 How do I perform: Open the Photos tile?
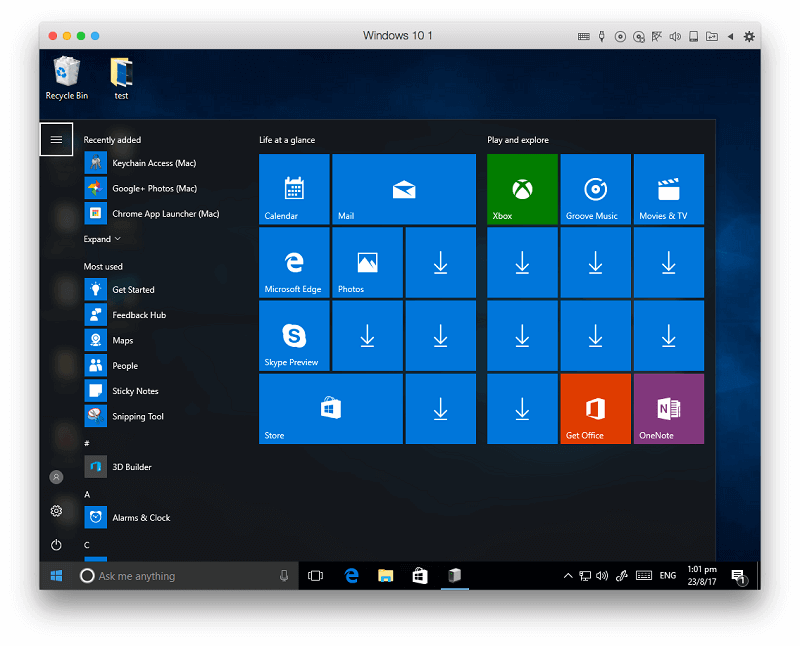pos(367,262)
